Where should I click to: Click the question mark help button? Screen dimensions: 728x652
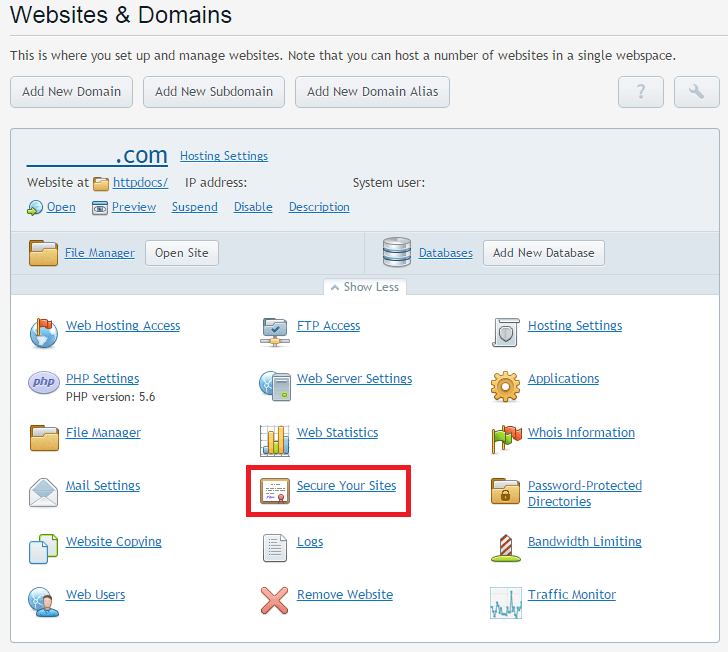click(641, 92)
